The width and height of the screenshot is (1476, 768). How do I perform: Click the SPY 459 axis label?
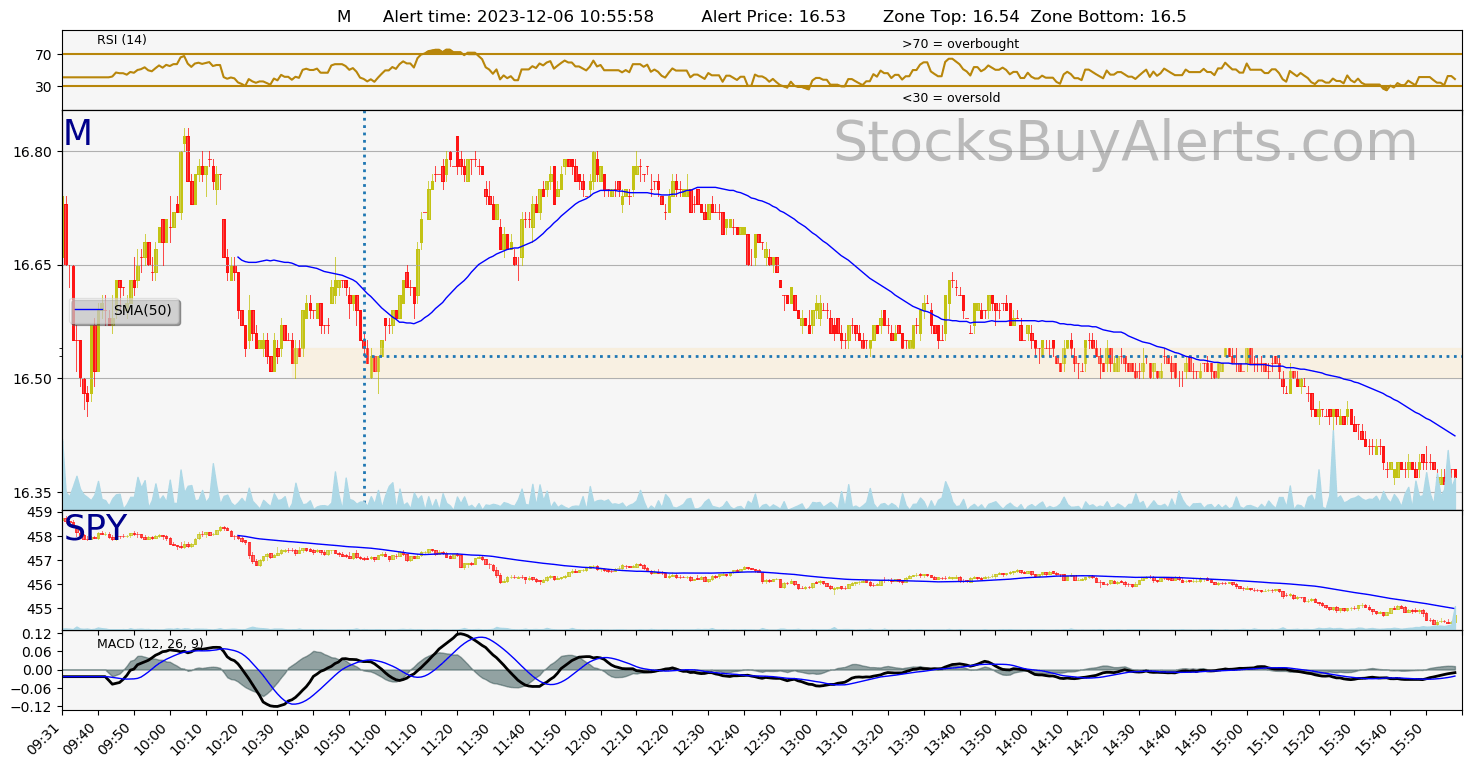click(x=38, y=513)
